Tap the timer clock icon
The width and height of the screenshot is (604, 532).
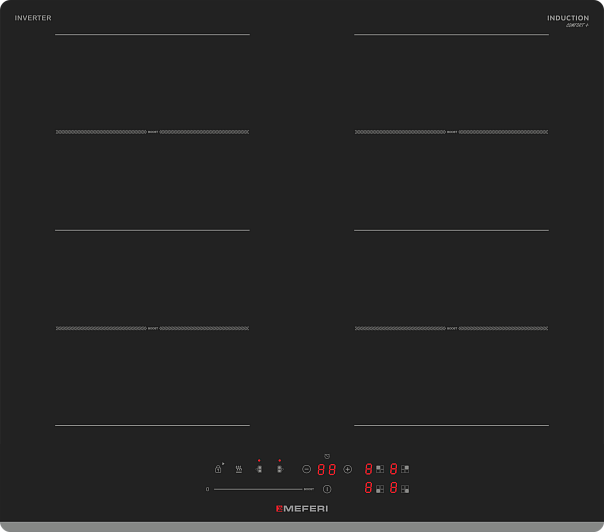(327, 456)
